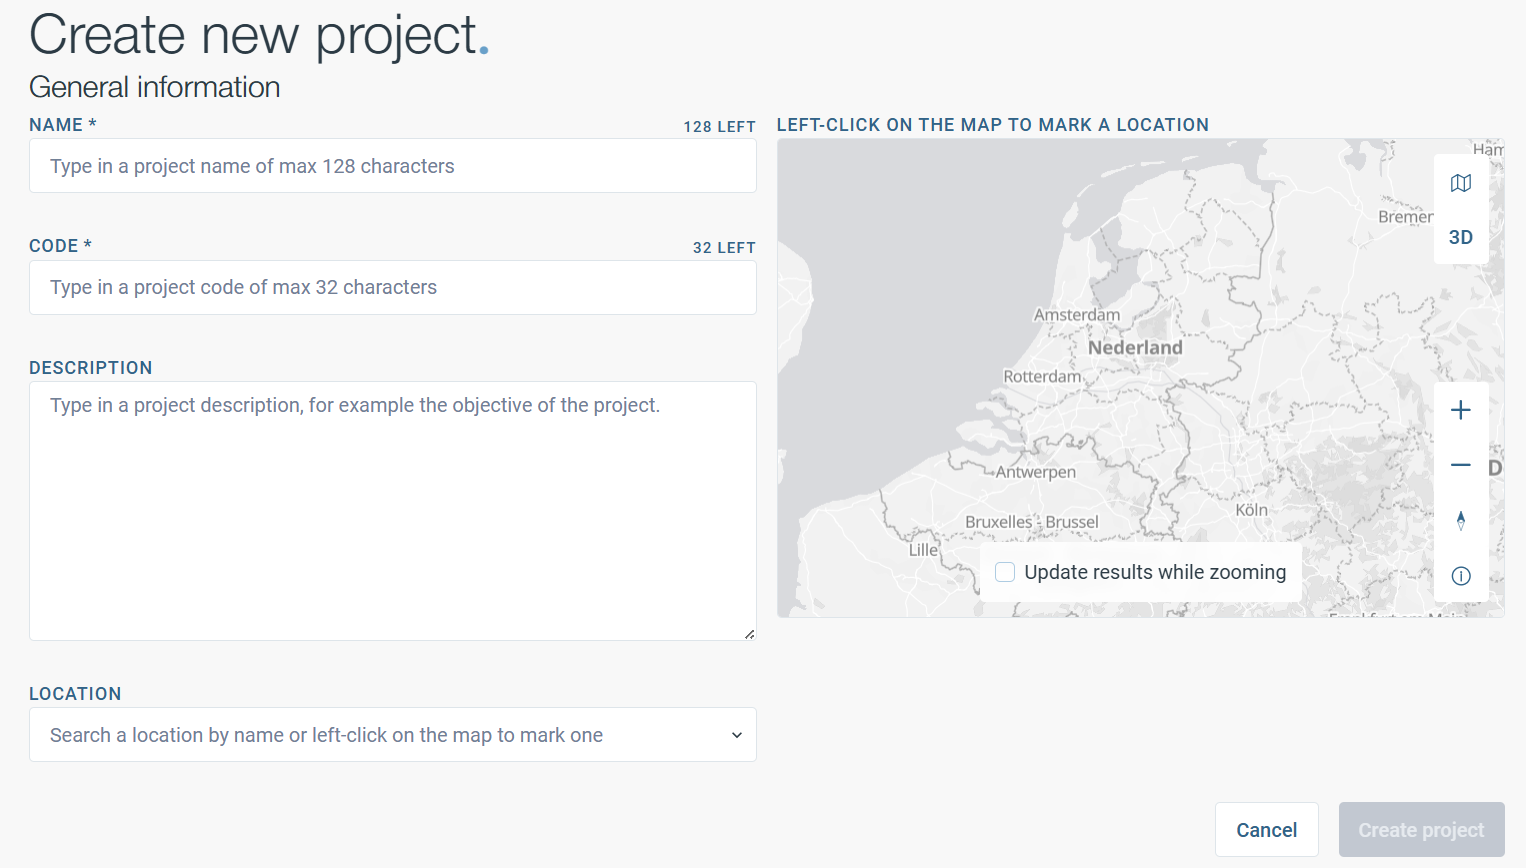Mark Rotterdam on the map

(x=1042, y=377)
